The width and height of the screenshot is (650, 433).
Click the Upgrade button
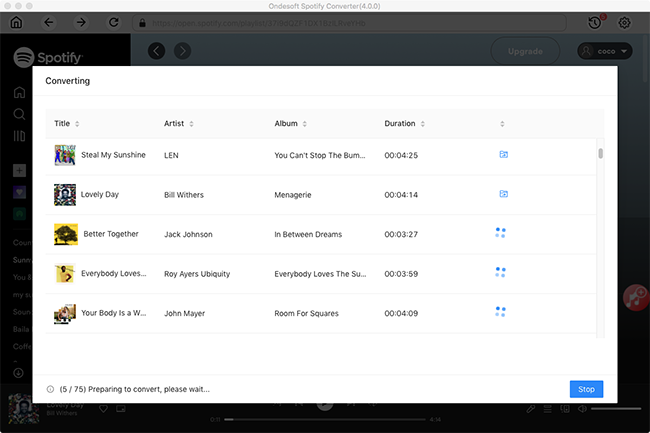point(526,51)
